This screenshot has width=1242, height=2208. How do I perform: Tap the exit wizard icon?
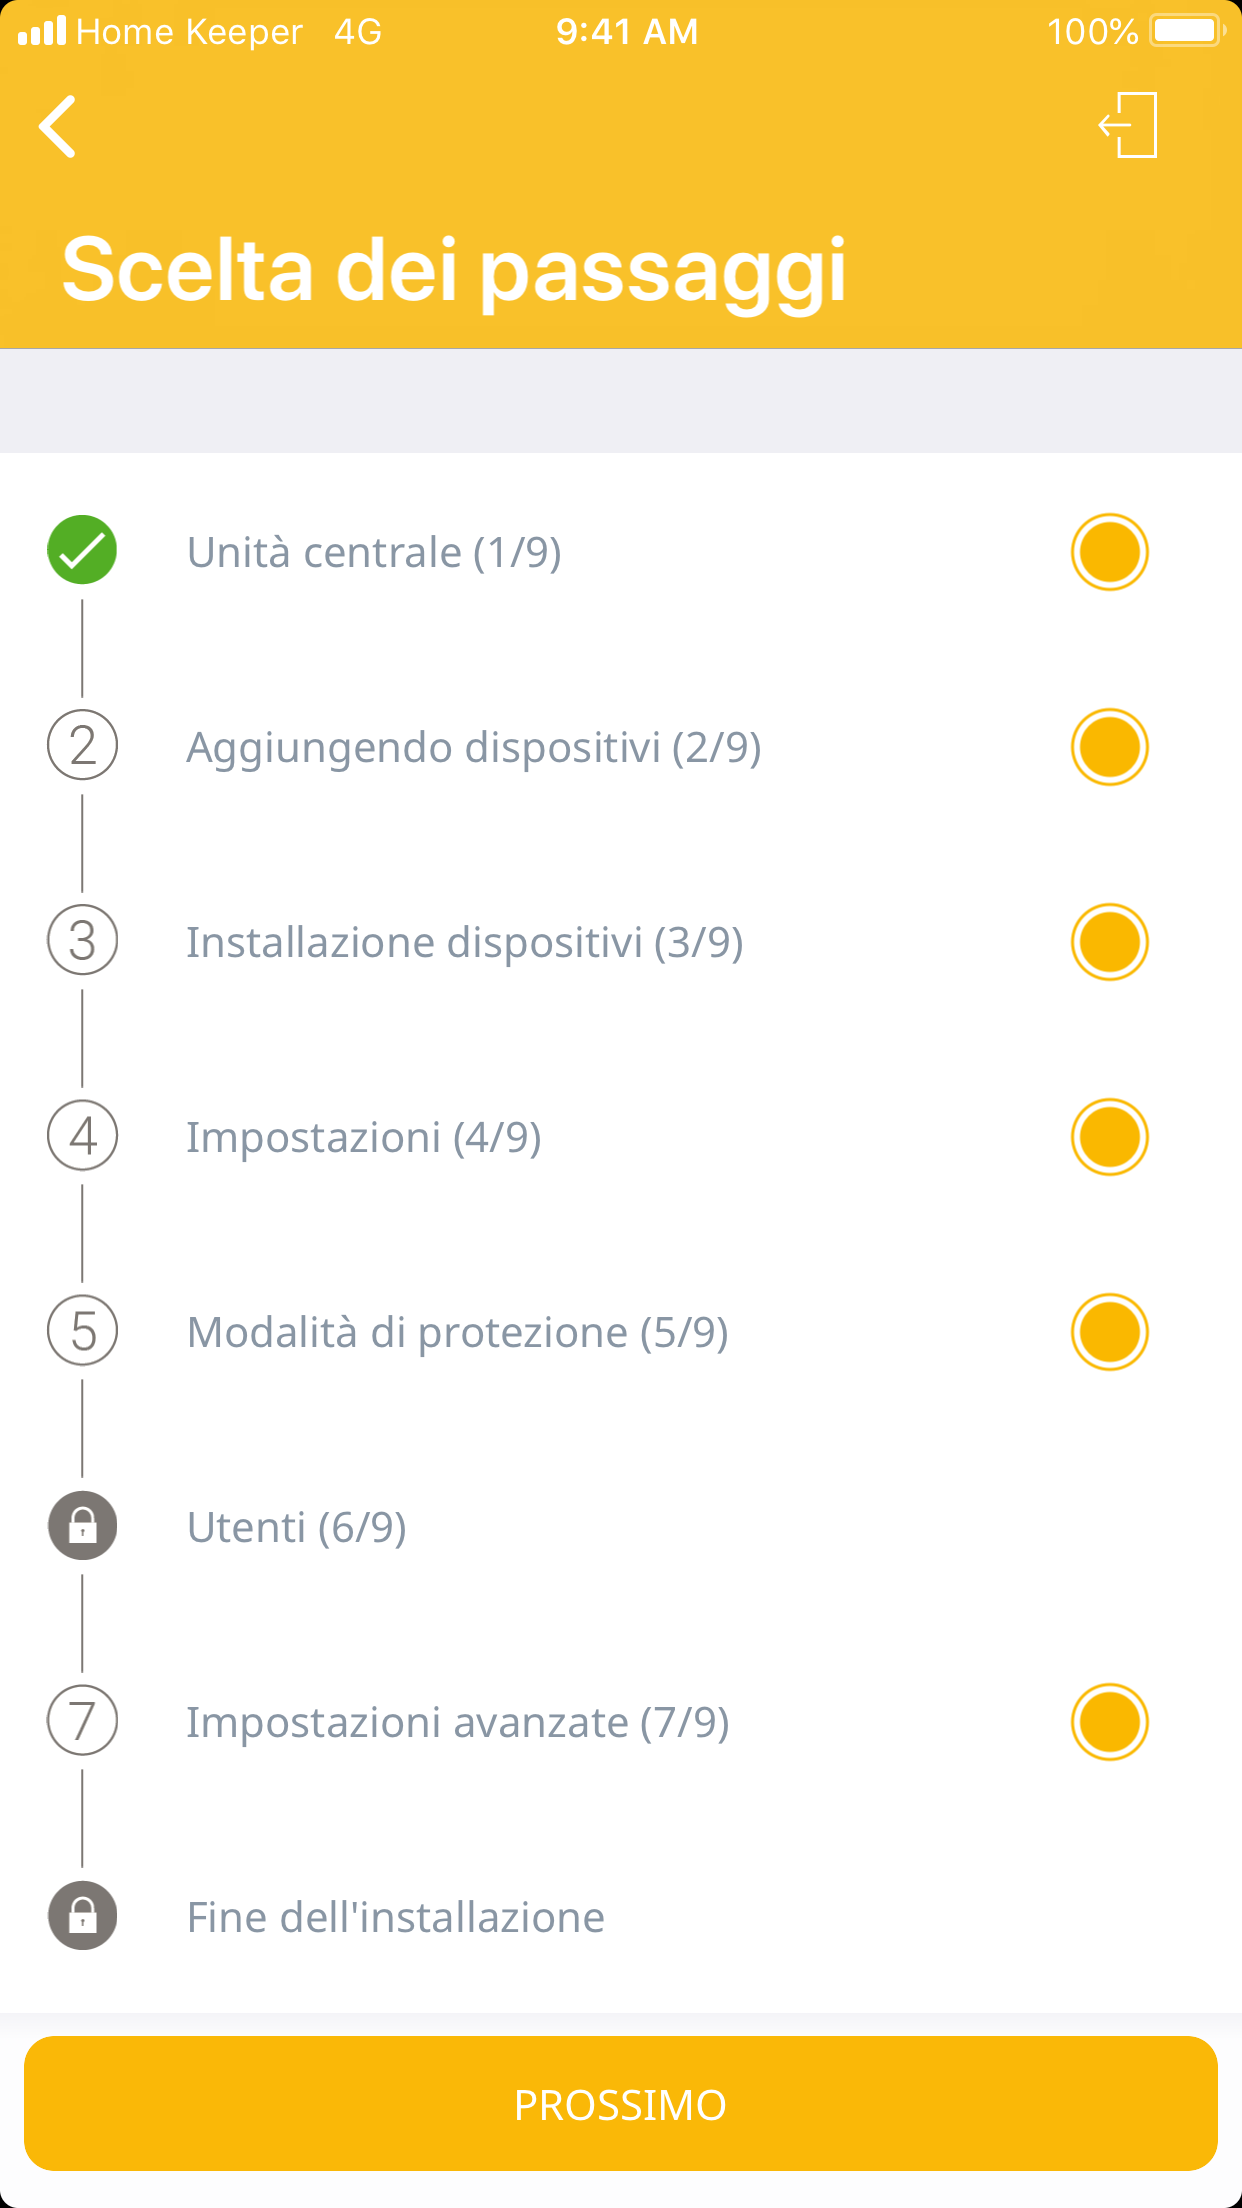pyautogui.click(x=1128, y=125)
